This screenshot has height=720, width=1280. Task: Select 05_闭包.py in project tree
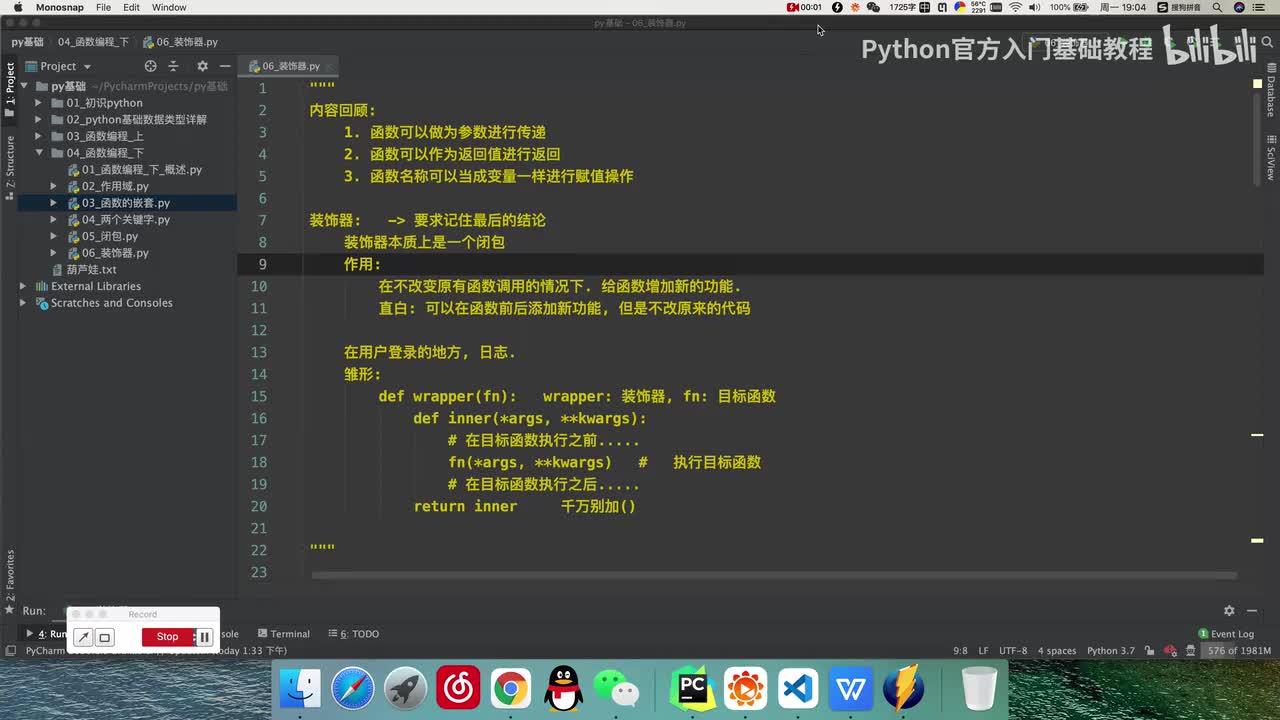point(102,237)
